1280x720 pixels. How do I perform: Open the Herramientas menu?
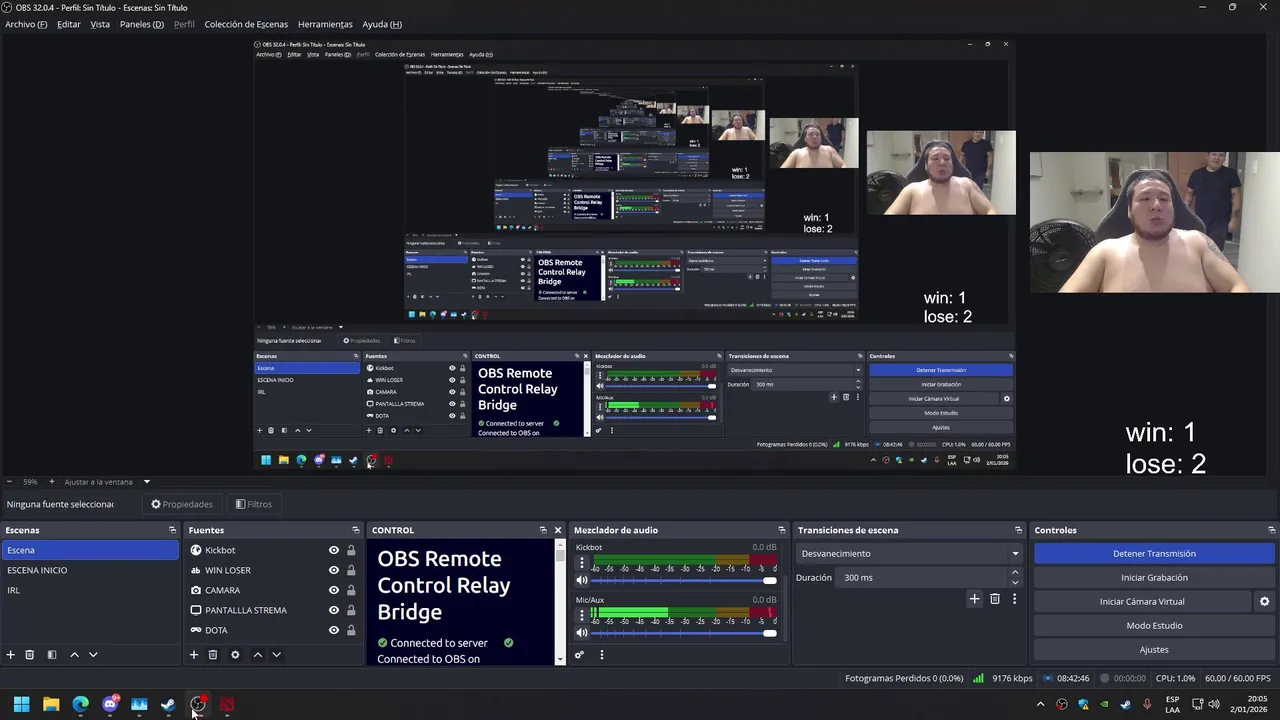click(325, 24)
